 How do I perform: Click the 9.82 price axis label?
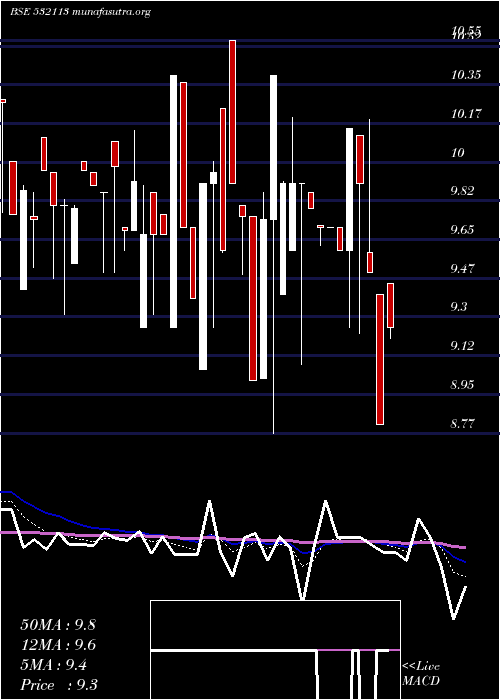click(464, 191)
